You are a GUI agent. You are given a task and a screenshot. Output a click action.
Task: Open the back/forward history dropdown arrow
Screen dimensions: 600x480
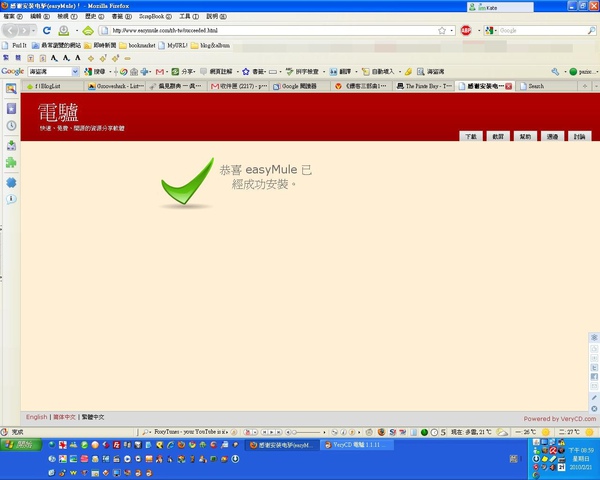pos(34,30)
